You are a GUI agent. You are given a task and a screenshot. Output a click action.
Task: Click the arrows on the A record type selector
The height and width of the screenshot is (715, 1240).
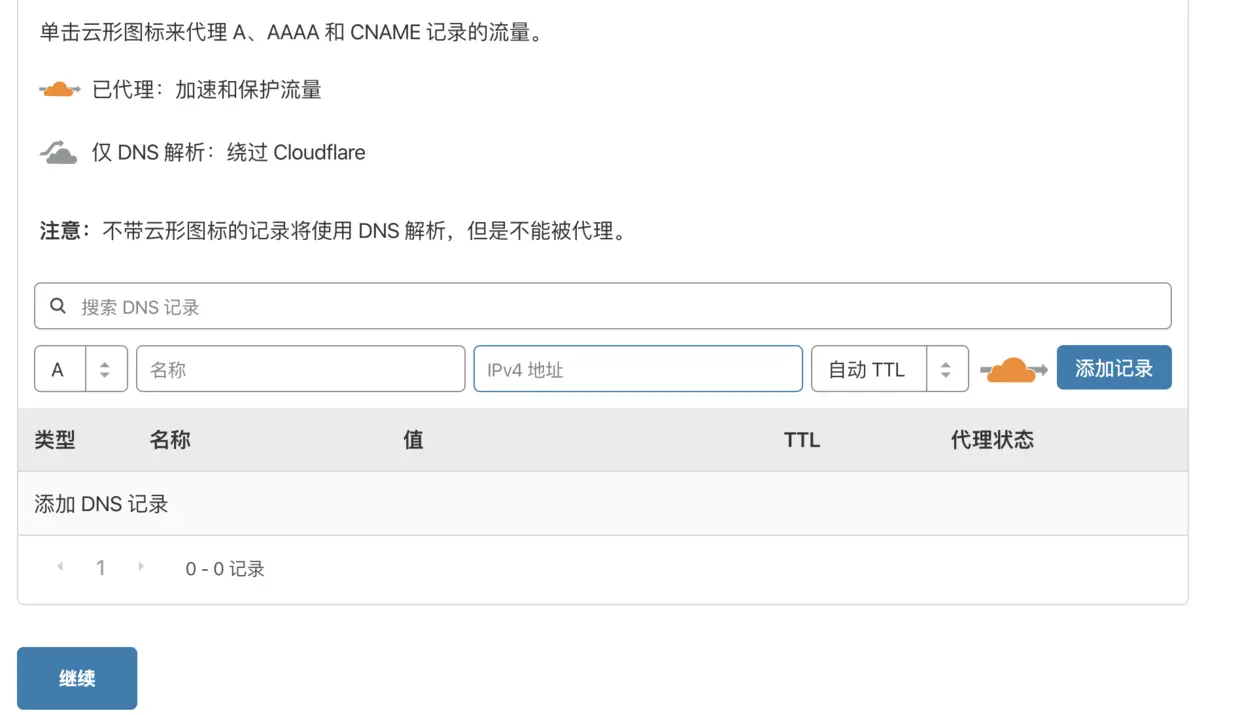click(x=106, y=369)
